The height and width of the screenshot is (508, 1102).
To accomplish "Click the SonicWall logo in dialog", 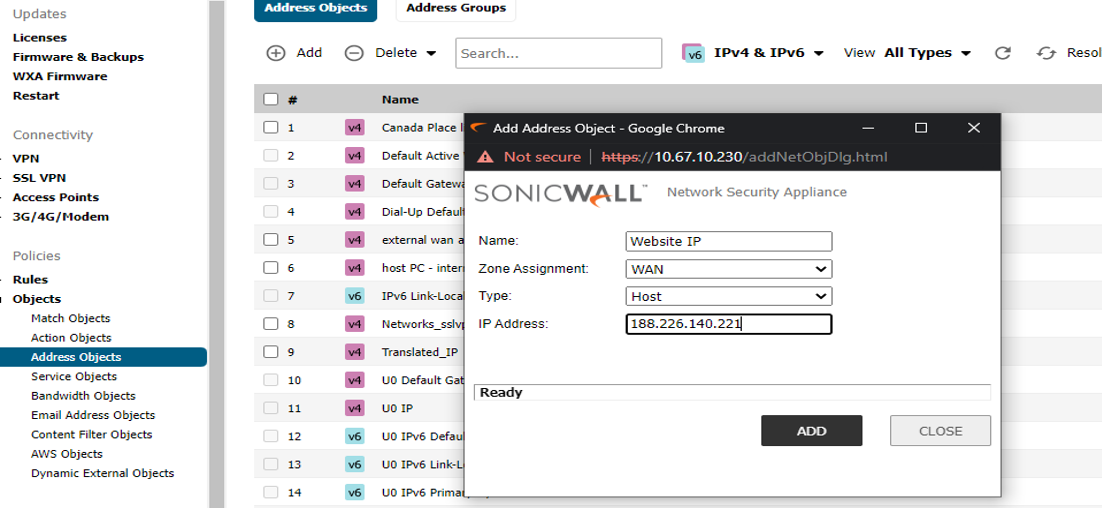I will tap(560, 193).
